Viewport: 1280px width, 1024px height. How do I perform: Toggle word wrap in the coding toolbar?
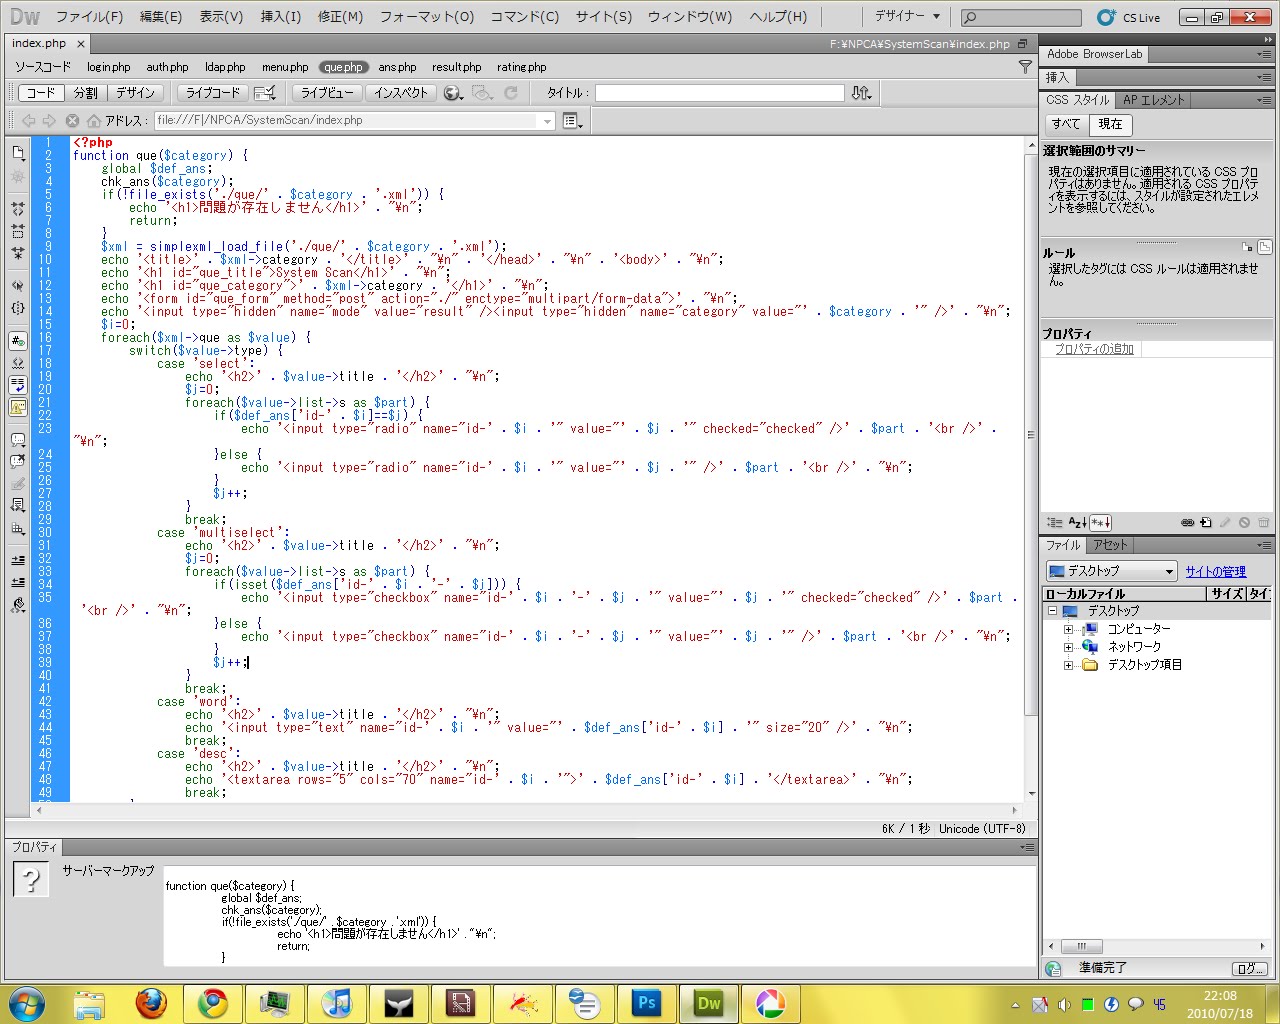(18, 385)
